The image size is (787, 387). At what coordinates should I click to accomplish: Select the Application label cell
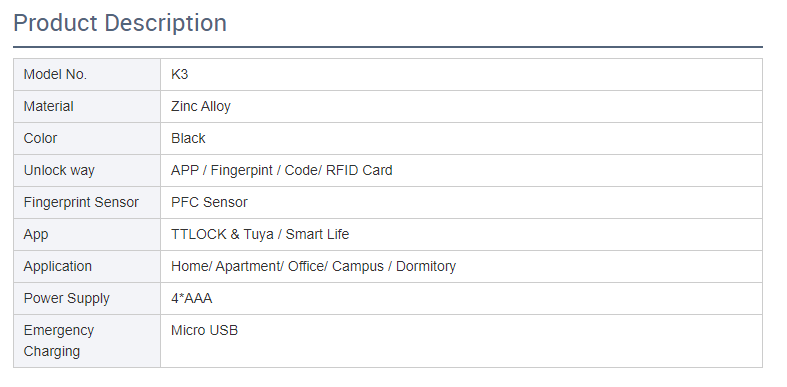[87, 267]
